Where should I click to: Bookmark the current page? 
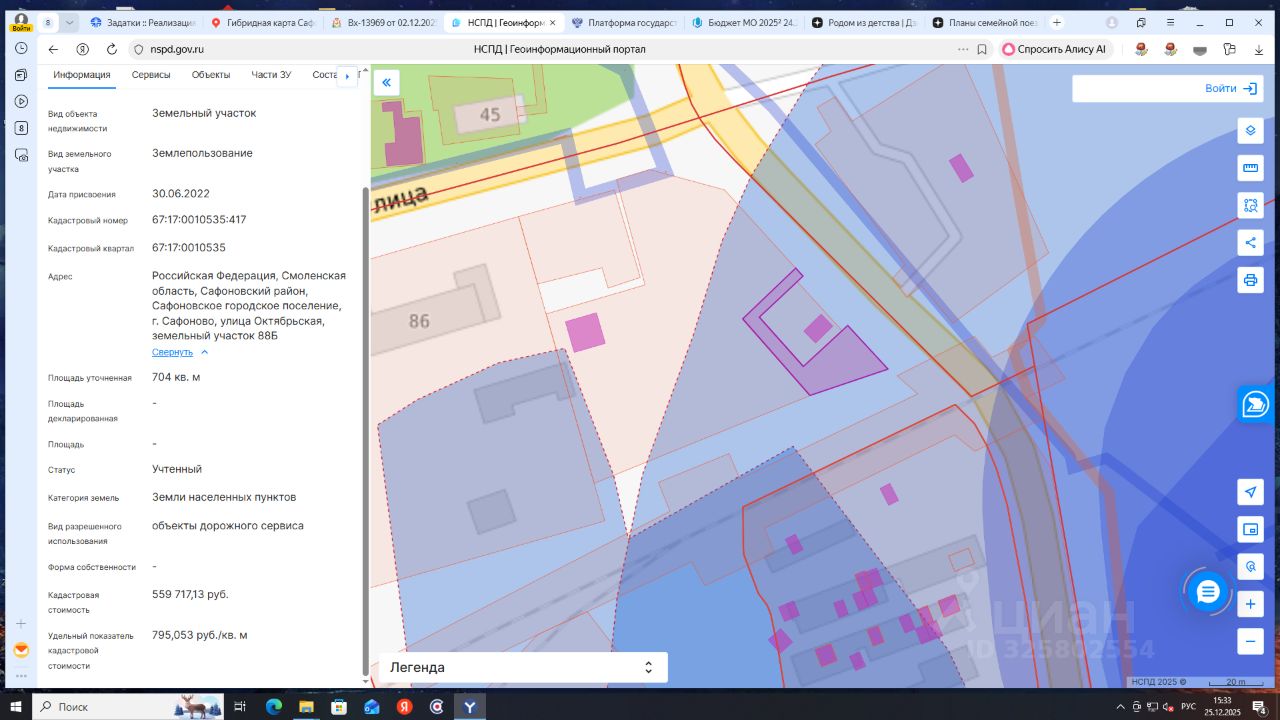pyautogui.click(x=982, y=49)
